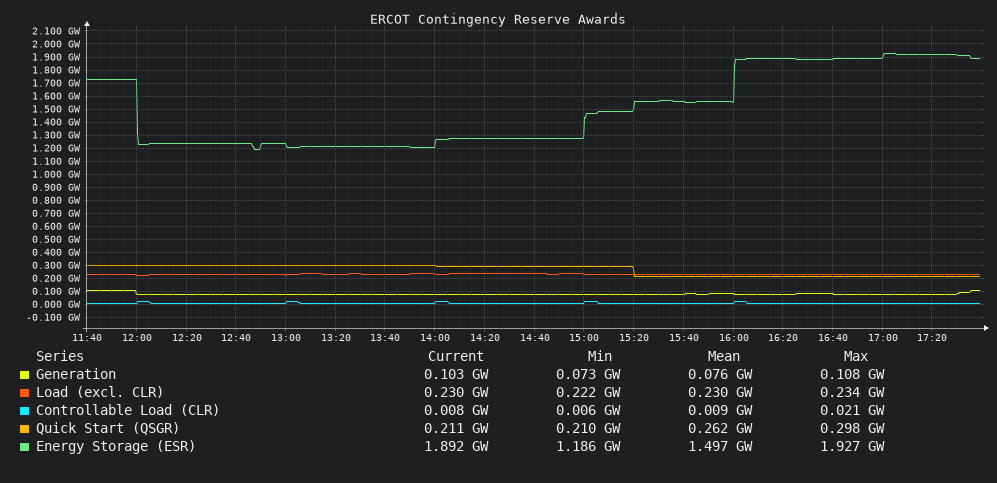Click the Max column header
997x483 pixels.
point(855,356)
